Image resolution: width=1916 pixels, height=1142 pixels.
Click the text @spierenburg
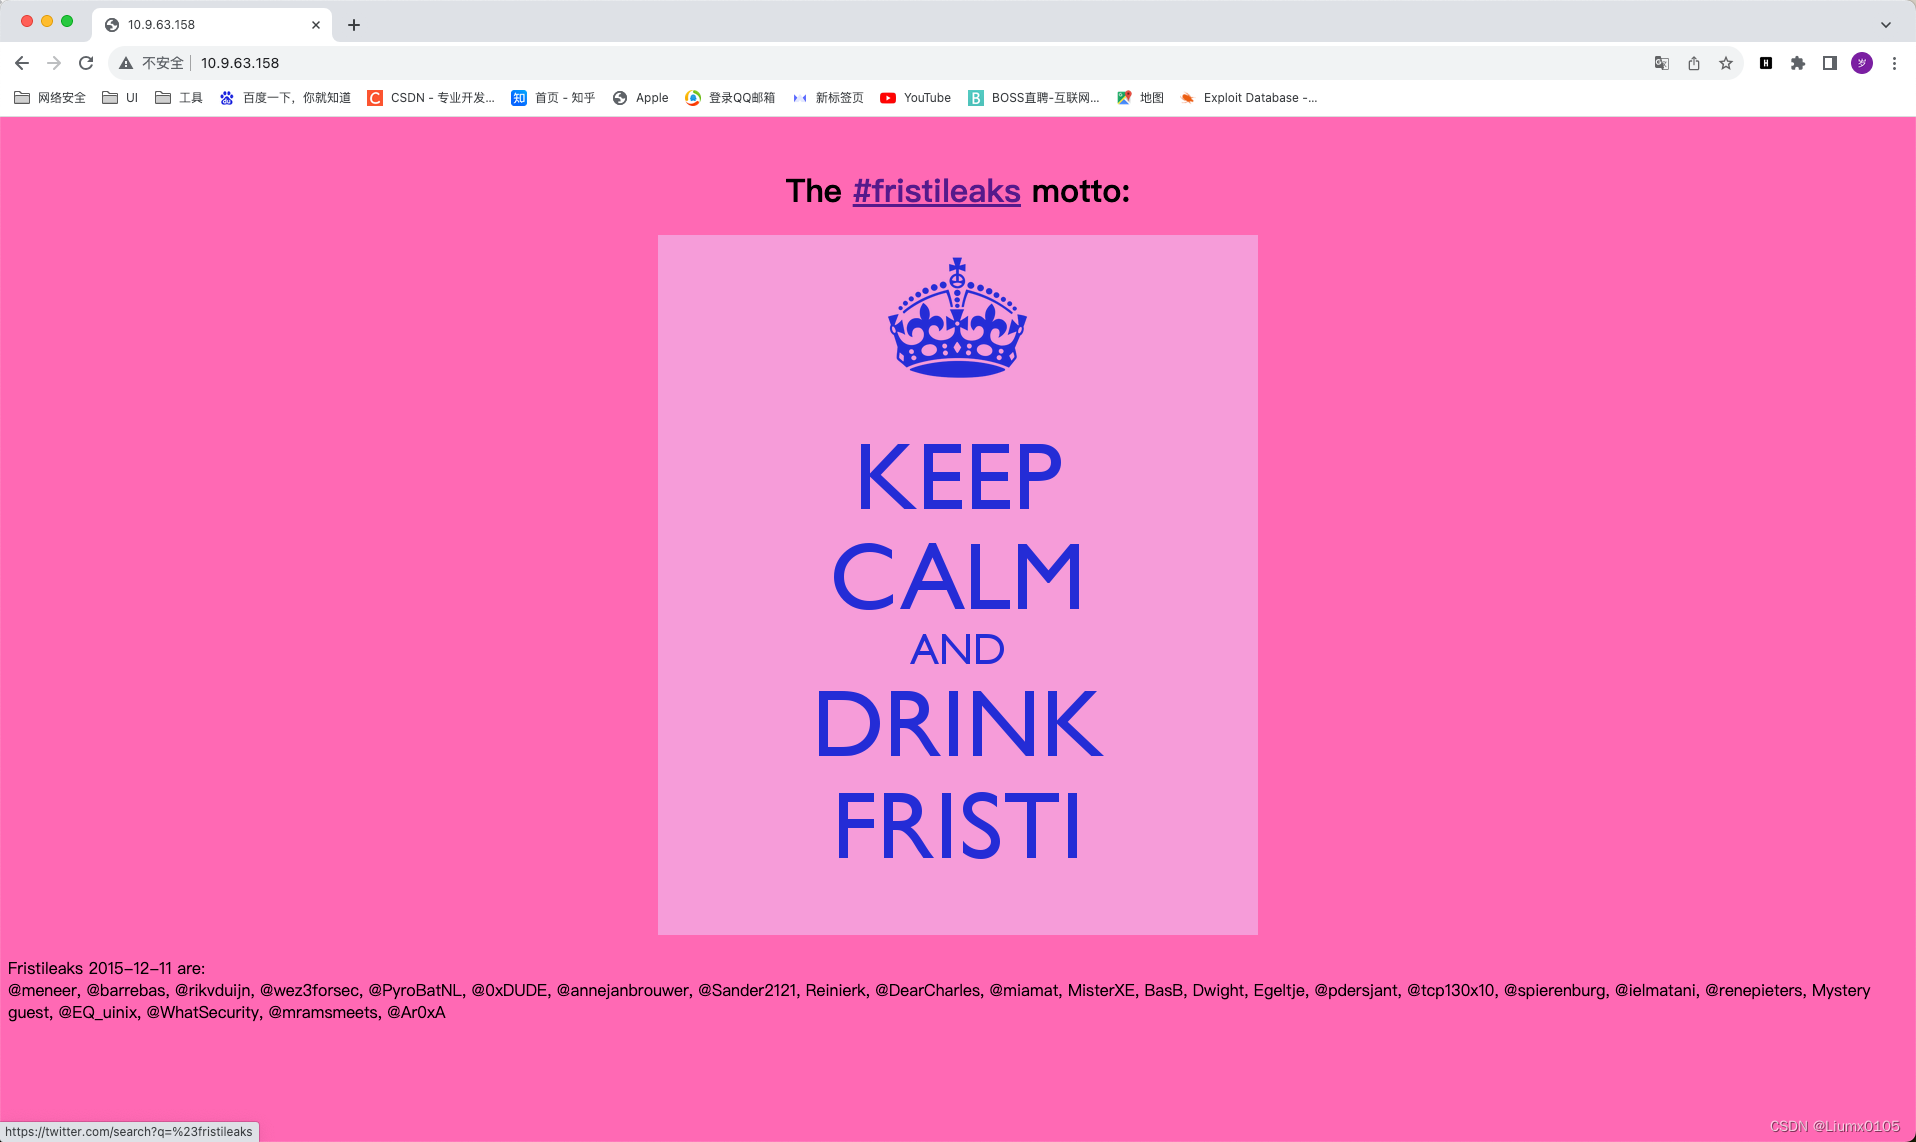pyautogui.click(x=1554, y=990)
